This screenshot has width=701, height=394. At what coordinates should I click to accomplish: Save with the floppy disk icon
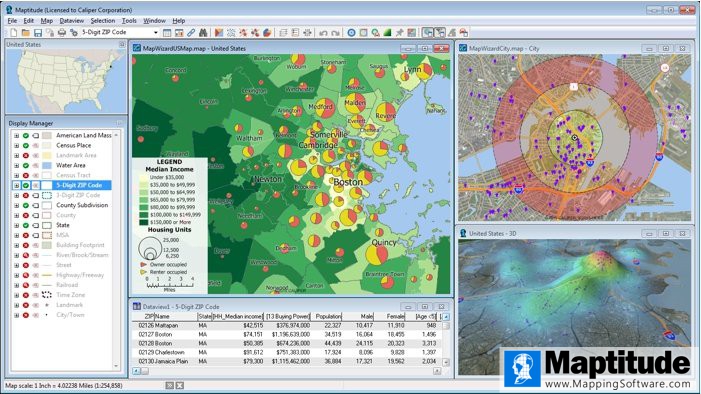pos(38,33)
